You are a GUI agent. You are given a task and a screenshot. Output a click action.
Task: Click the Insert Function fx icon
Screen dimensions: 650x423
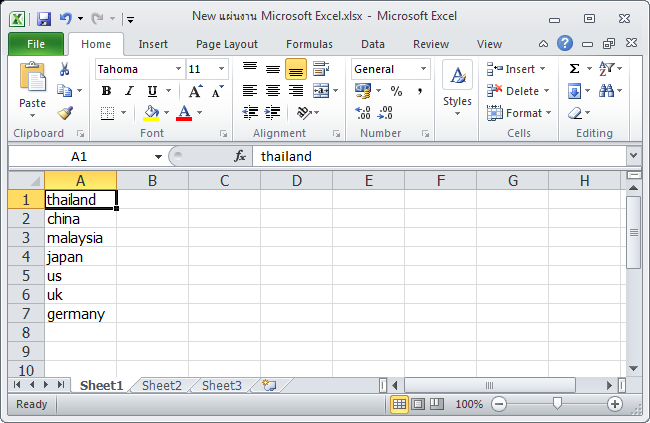240,156
